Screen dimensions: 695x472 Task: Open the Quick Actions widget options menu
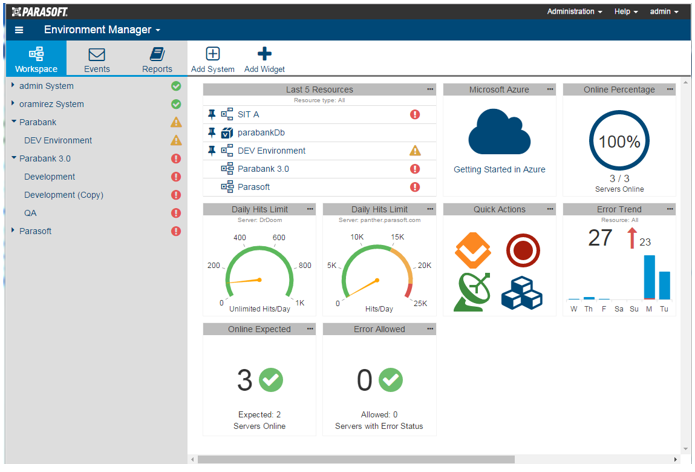pyautogui.click(x=550, y=209)
